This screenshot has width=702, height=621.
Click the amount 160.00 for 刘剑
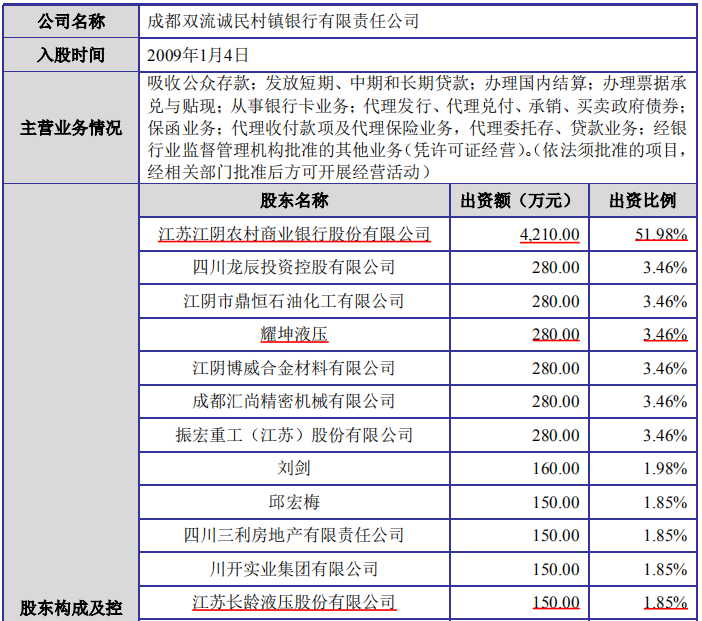coord(556,468)
